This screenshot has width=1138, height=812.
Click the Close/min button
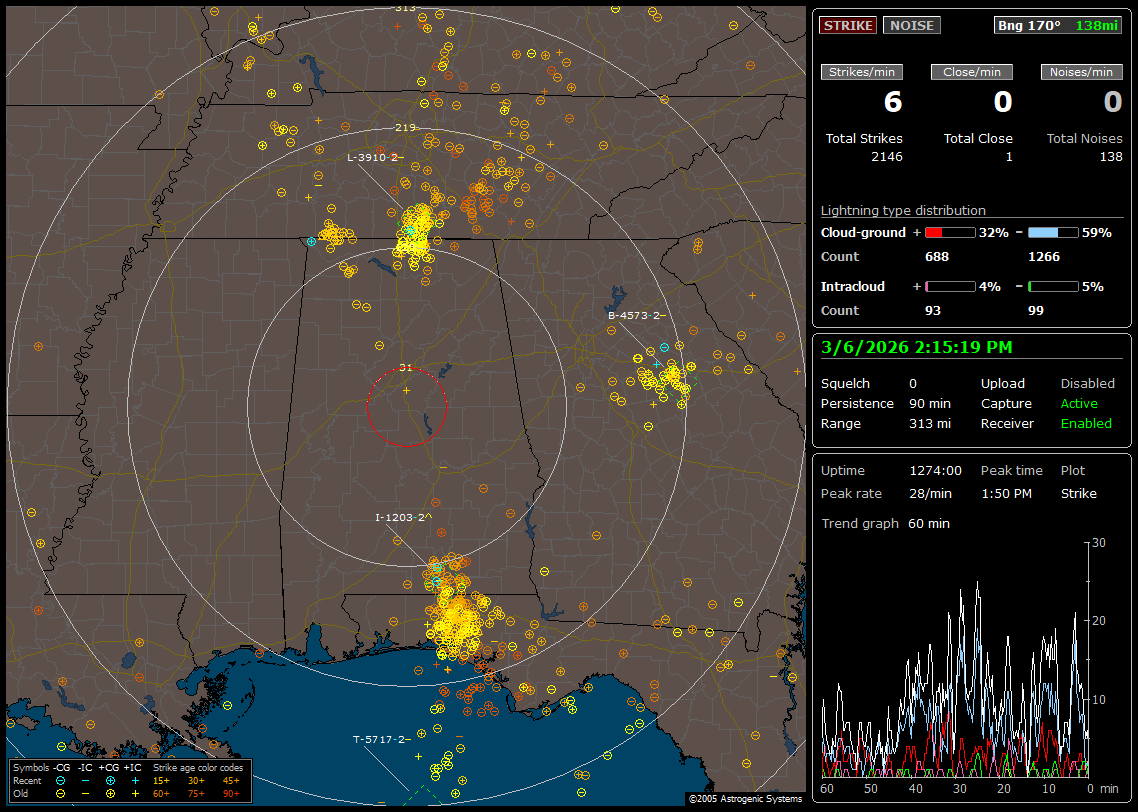click(x=971, y=72)
